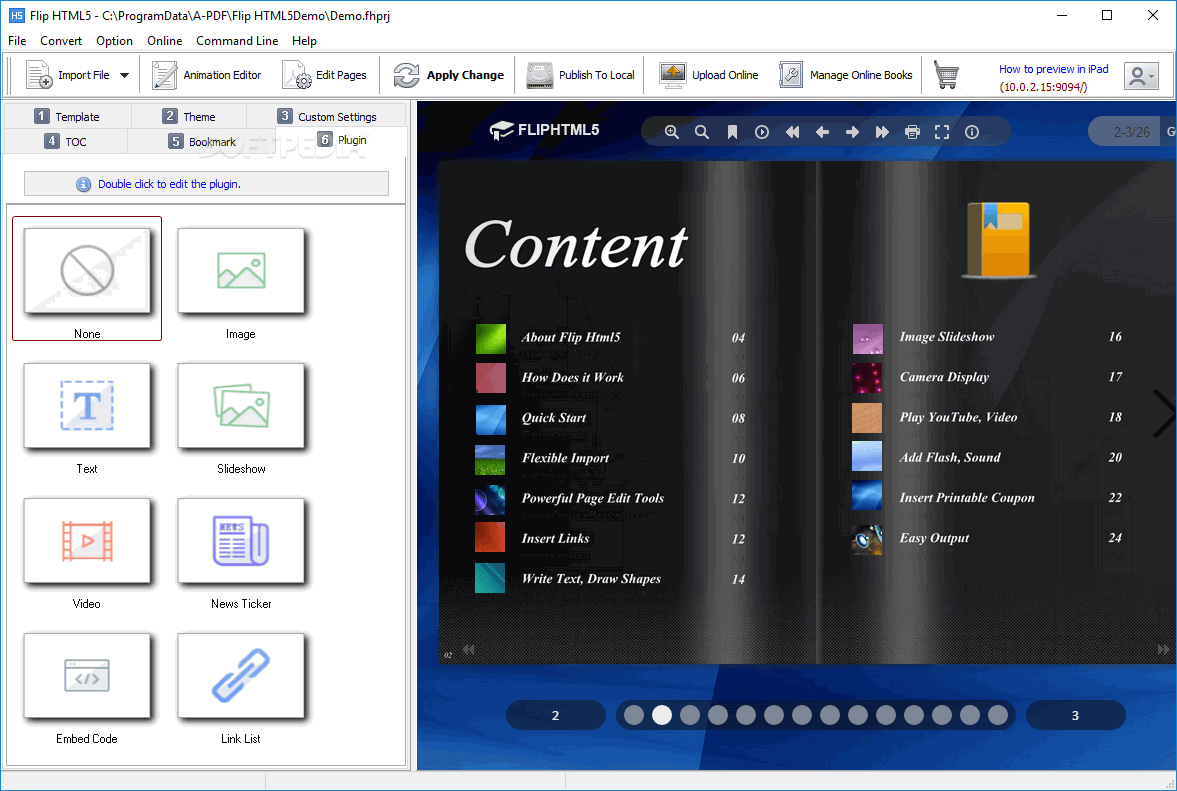Click Upload Online
This screenshot has height=791, width=1177.
709,75
